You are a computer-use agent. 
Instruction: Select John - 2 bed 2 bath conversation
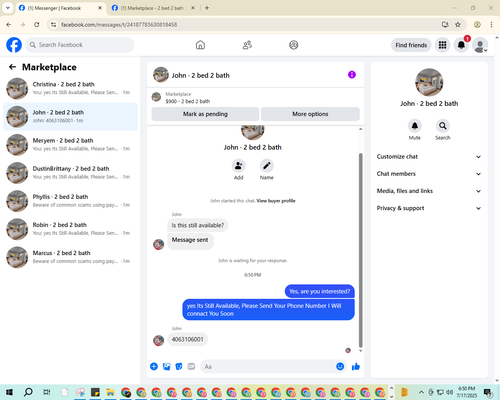click(x=70, y=117)
